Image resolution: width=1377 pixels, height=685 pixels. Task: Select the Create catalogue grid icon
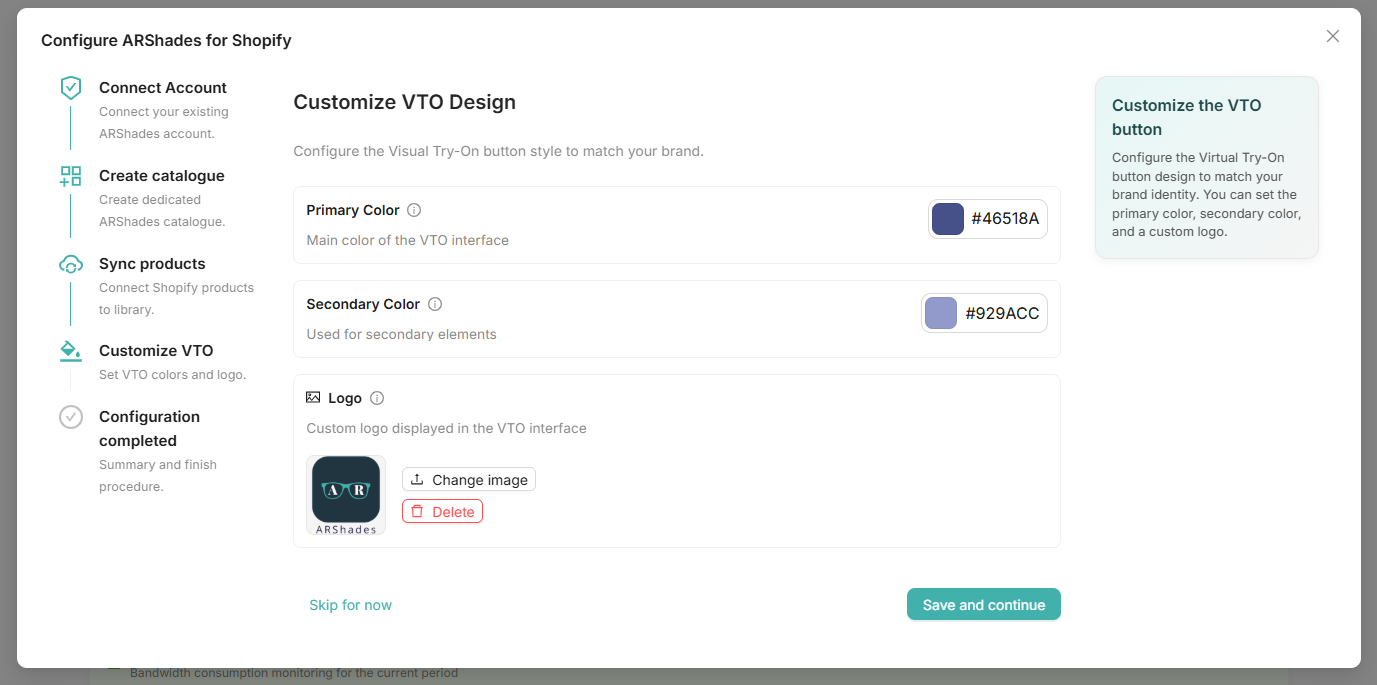(70, 175)
